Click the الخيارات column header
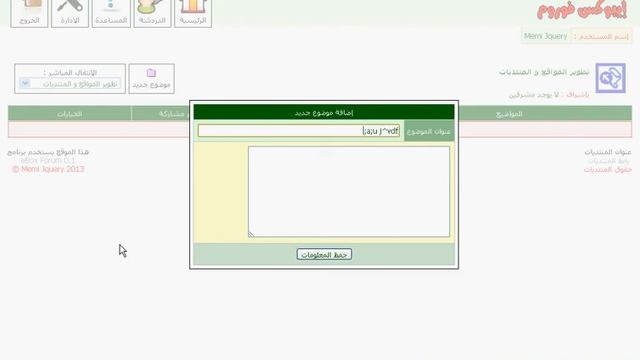640x360 pixels. (x=69, y=114)
